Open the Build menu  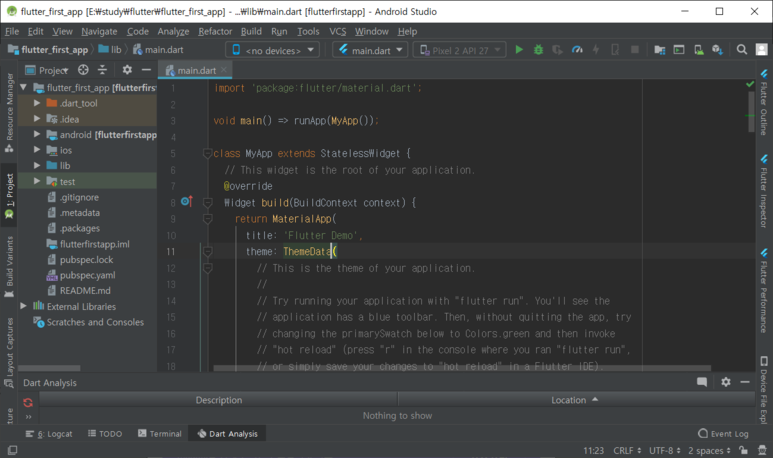point(251,31)
